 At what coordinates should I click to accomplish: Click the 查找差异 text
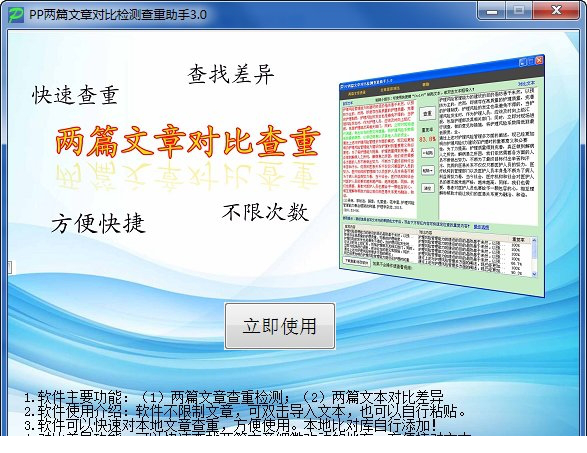[x=231, y=74]
